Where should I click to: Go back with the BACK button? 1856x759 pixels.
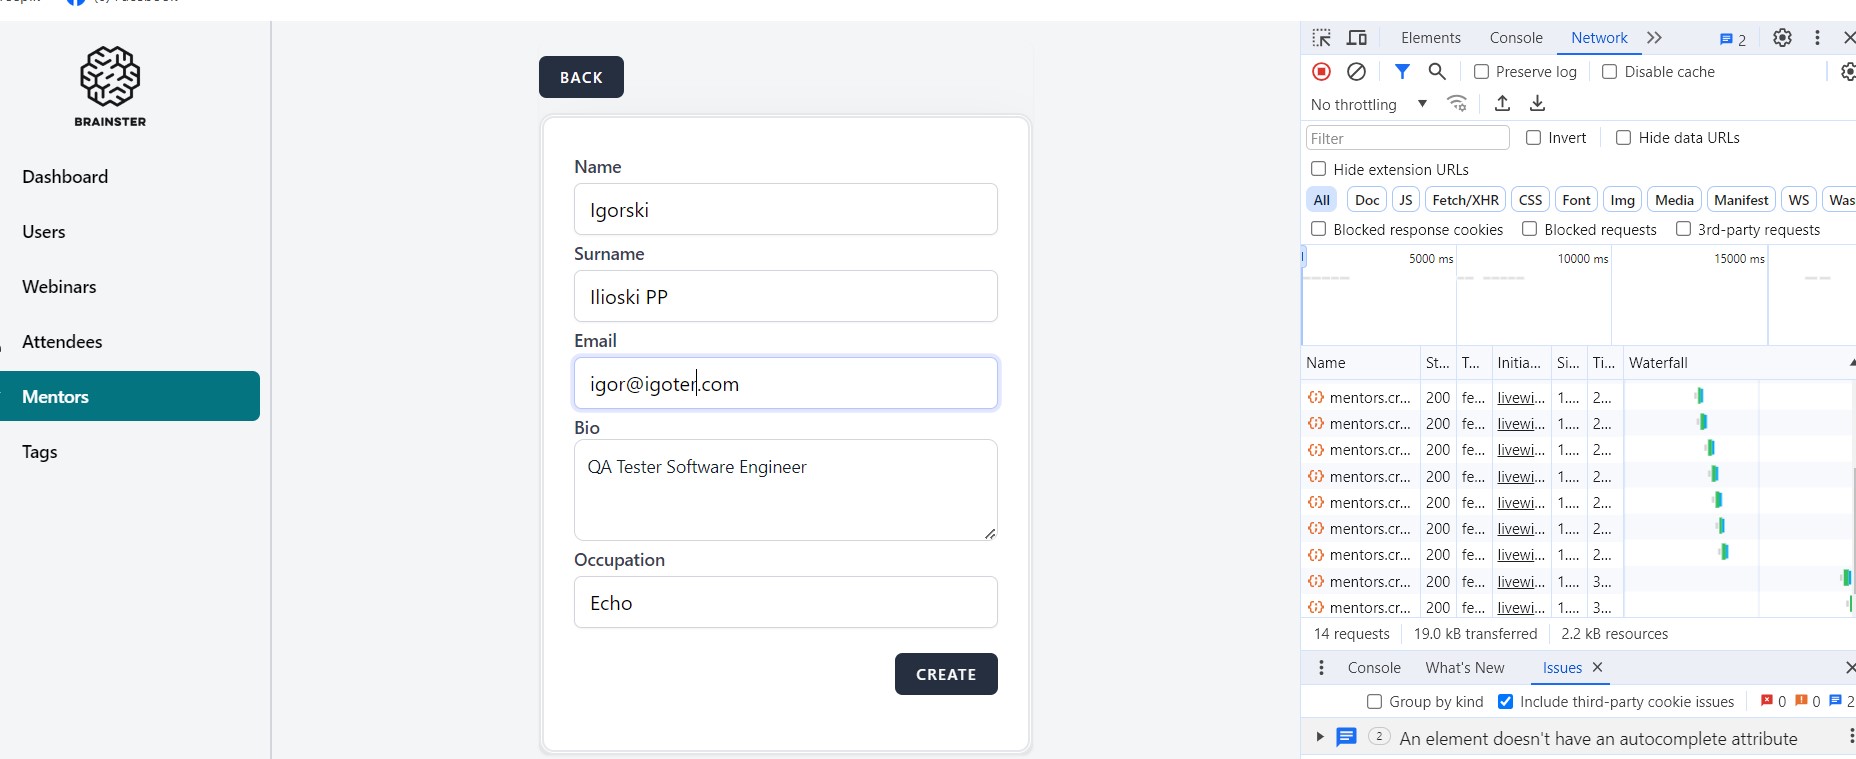point(581,77)
